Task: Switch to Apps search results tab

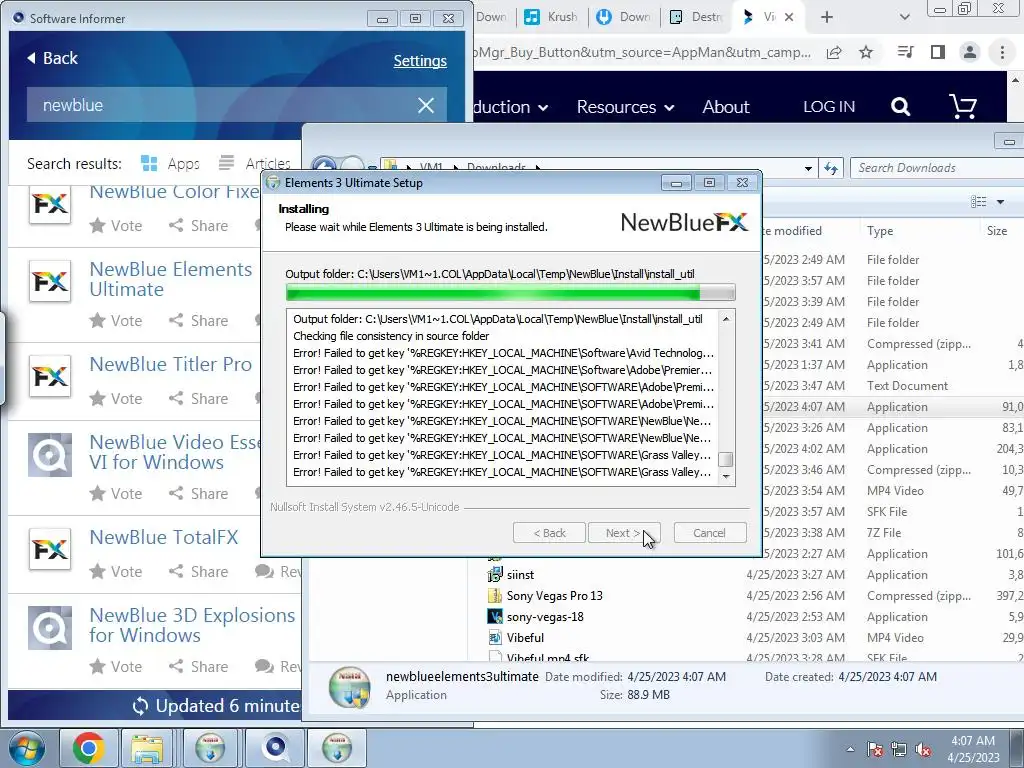Action: [170, 163]
